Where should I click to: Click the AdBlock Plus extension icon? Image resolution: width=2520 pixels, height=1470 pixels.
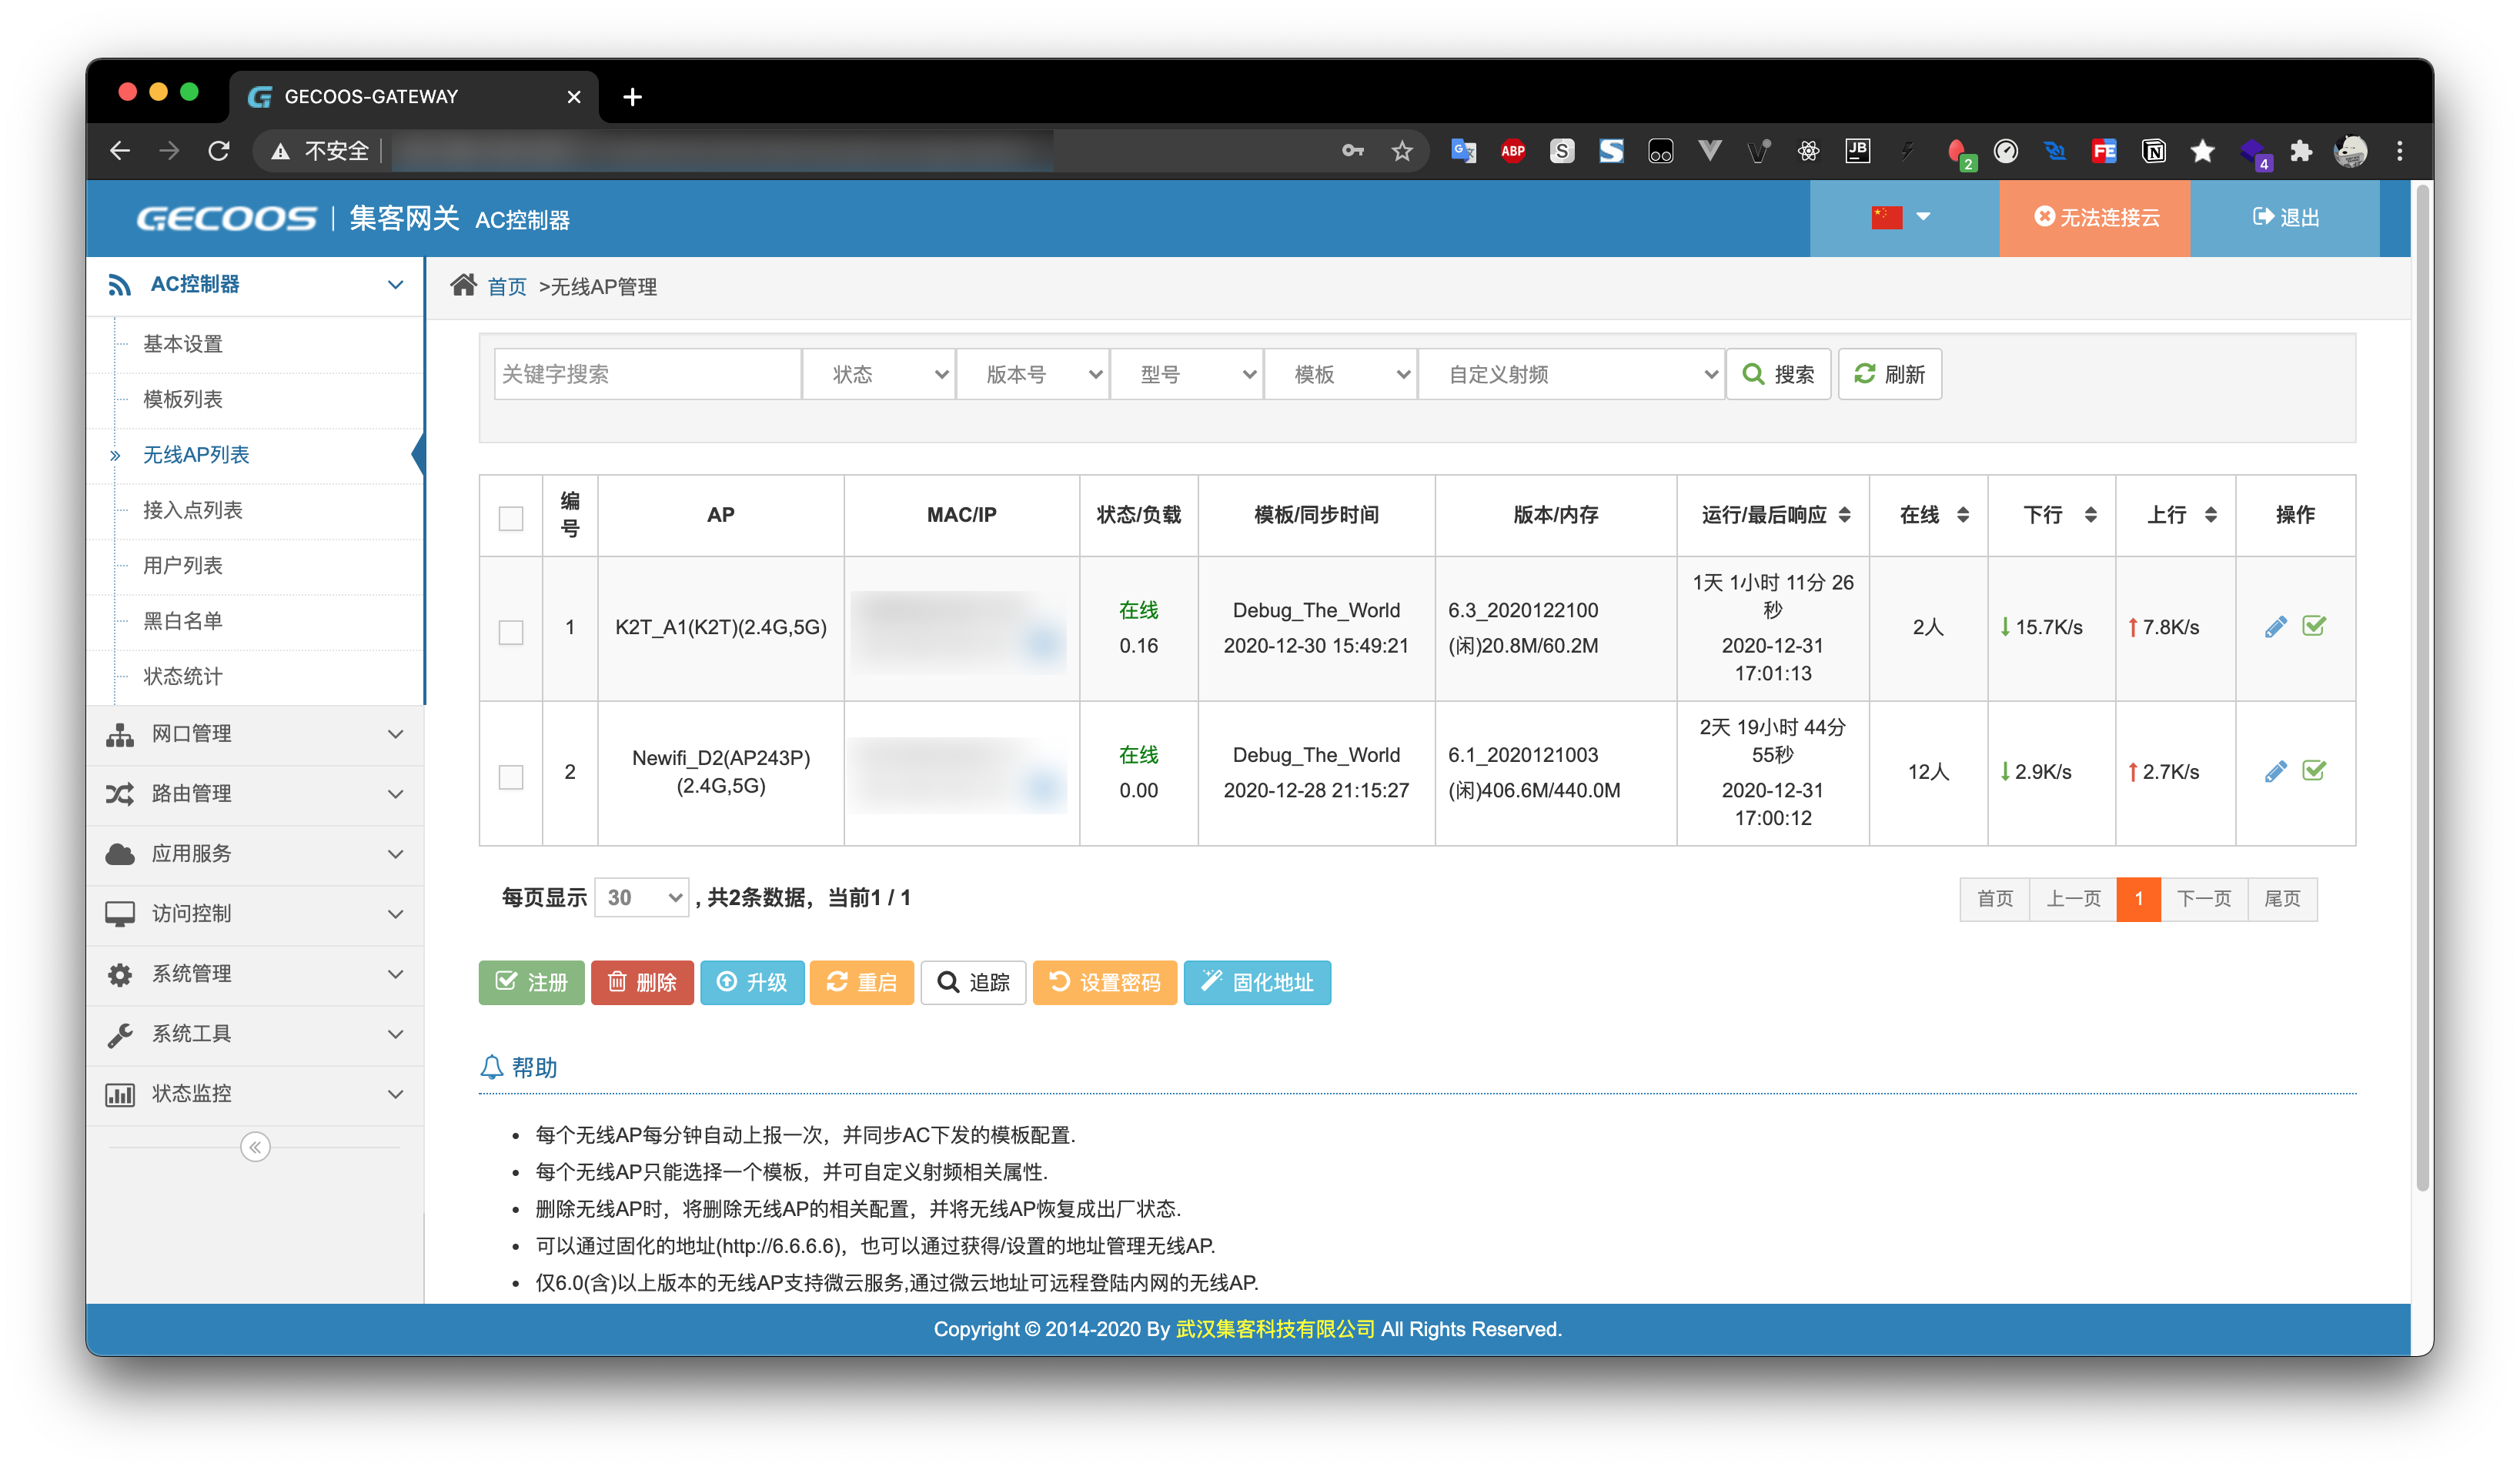pos(1513,151)
